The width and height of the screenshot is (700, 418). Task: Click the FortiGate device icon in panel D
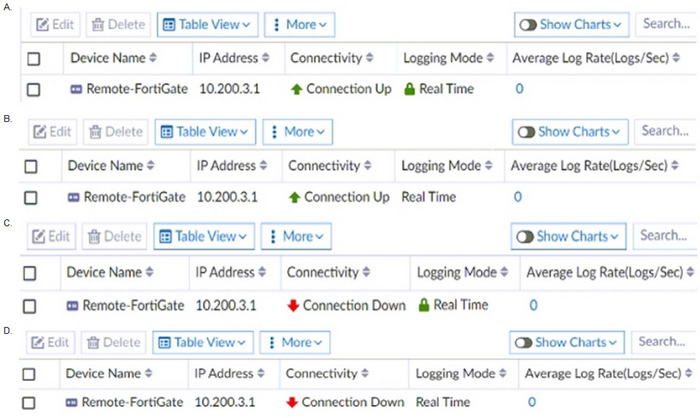tap(71, 403)
